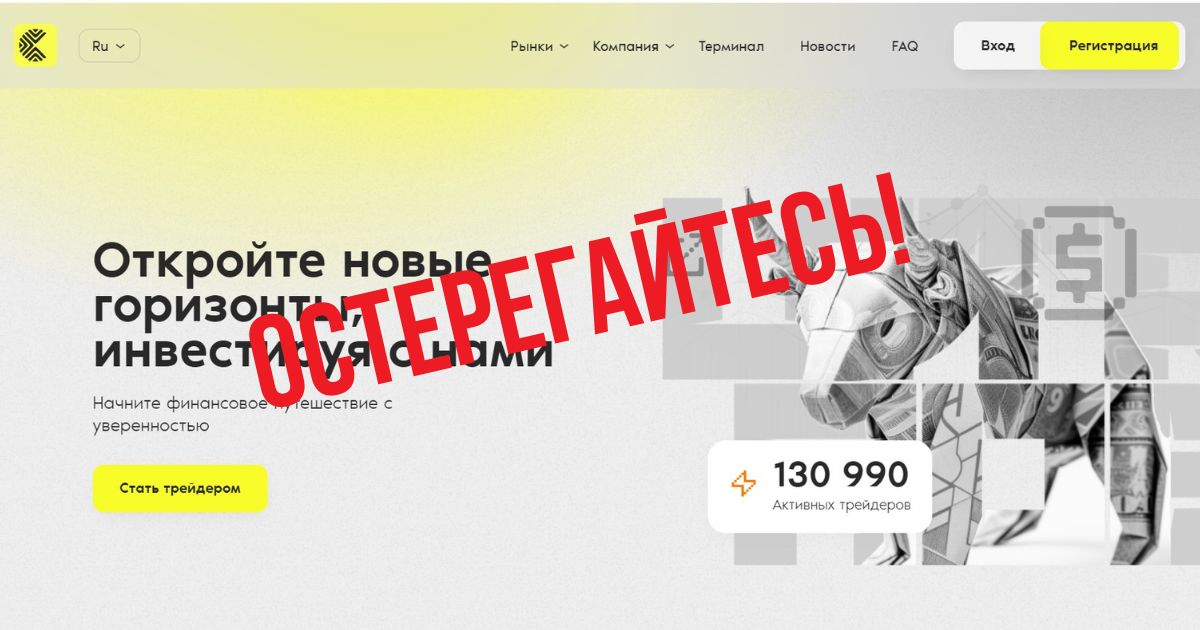Click the yellow company logo icon

pos(36,46)
